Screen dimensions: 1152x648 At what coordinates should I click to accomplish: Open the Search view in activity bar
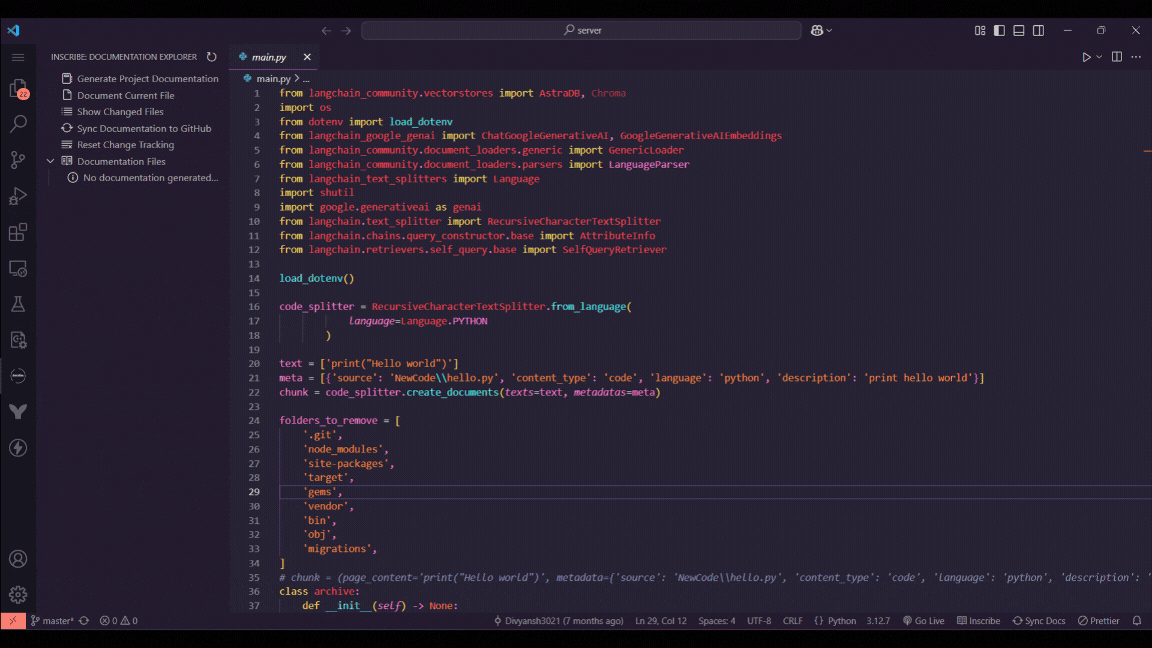pyautogui.click(x=18, y=123)
